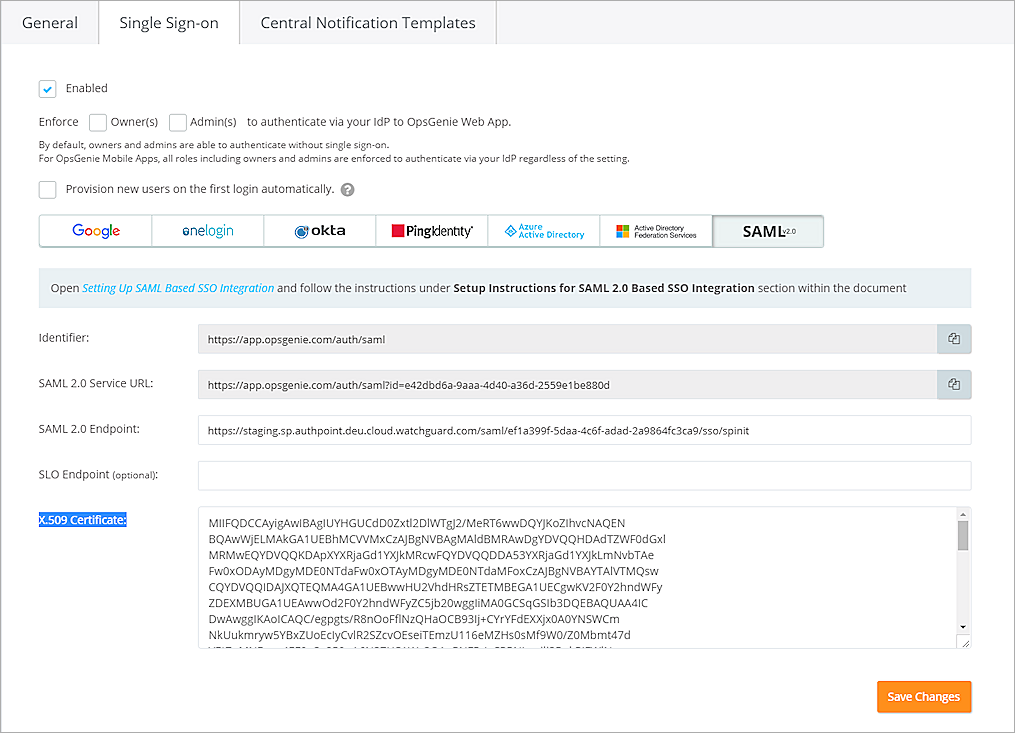This screenshot has width=1015, height=733.
Task: Enable the Owner(s) enforcement checkbox
Action: [97, 122]
